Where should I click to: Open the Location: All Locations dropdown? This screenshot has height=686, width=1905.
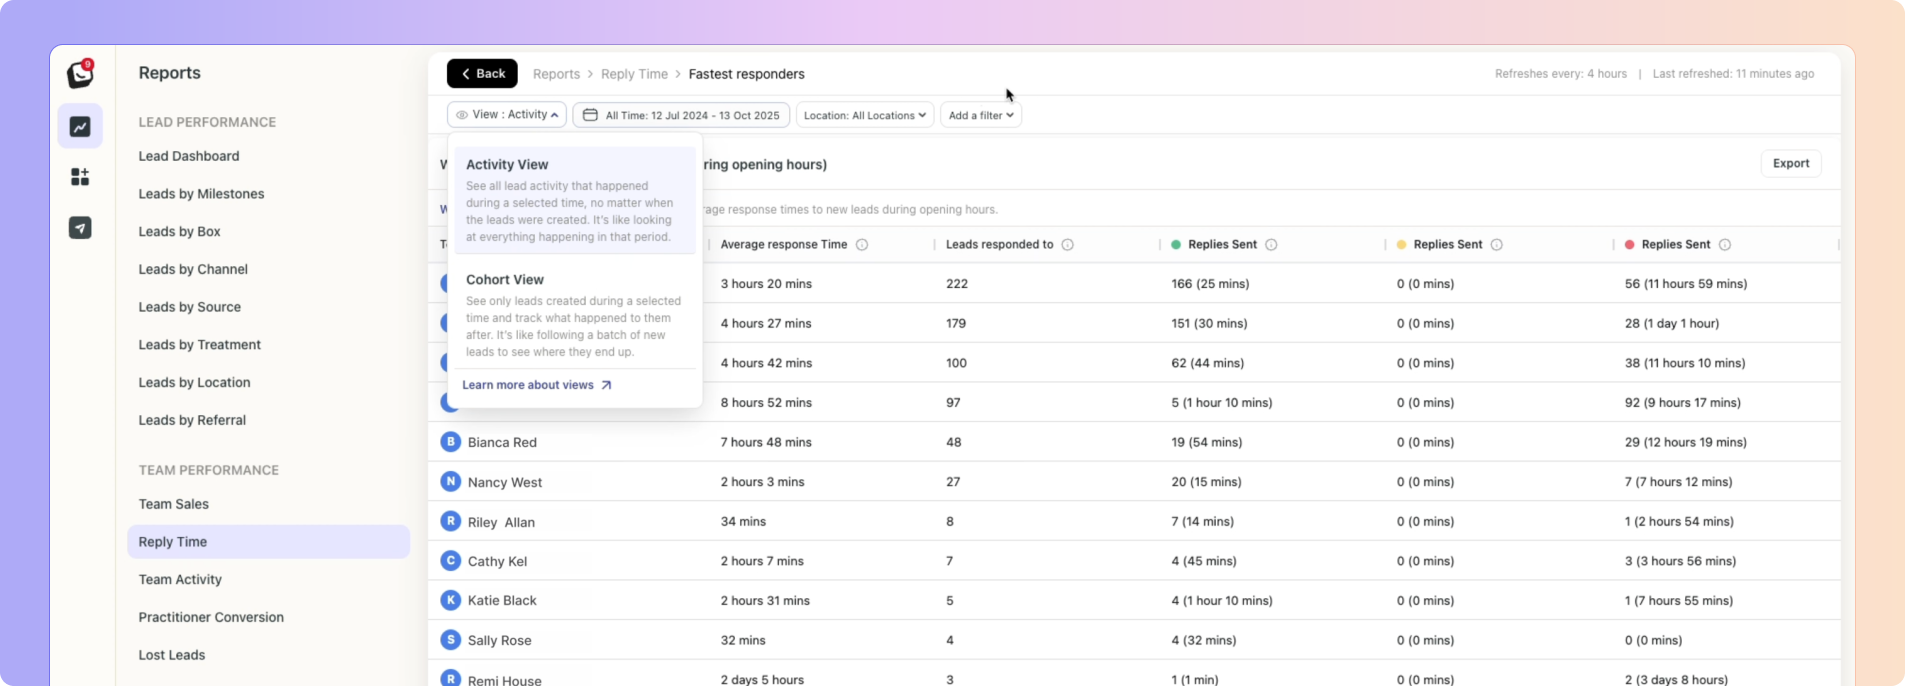coord(865,115)
